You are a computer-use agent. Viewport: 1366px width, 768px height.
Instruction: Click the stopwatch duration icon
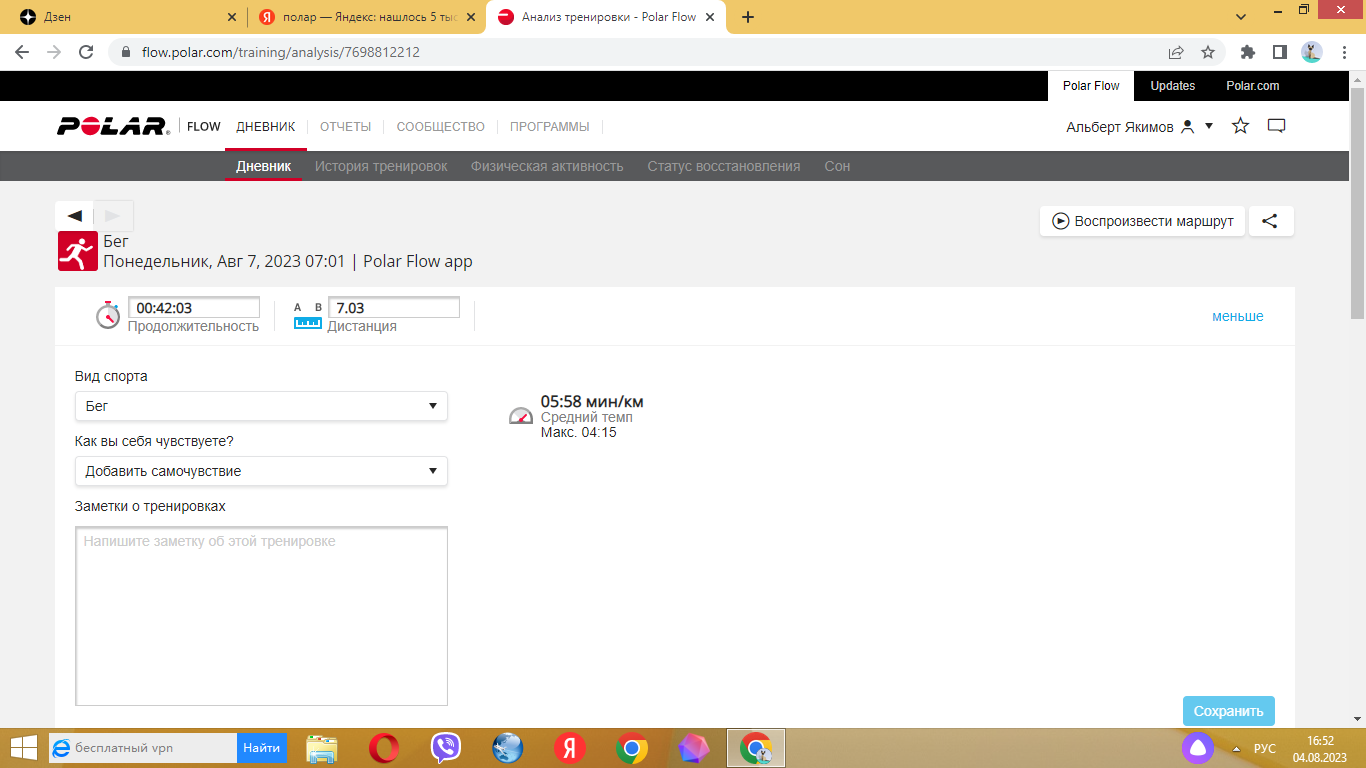[x=108, y=314]
